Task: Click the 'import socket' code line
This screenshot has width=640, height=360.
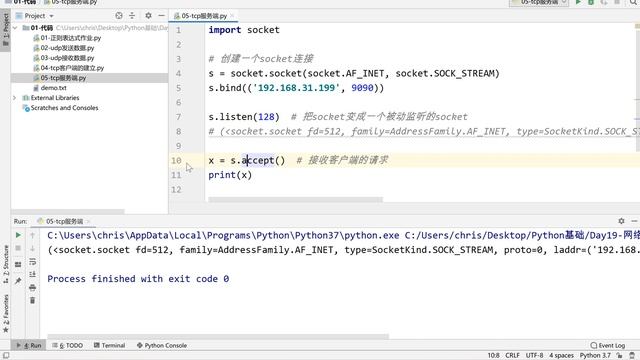Action: [x=244, y=30]
